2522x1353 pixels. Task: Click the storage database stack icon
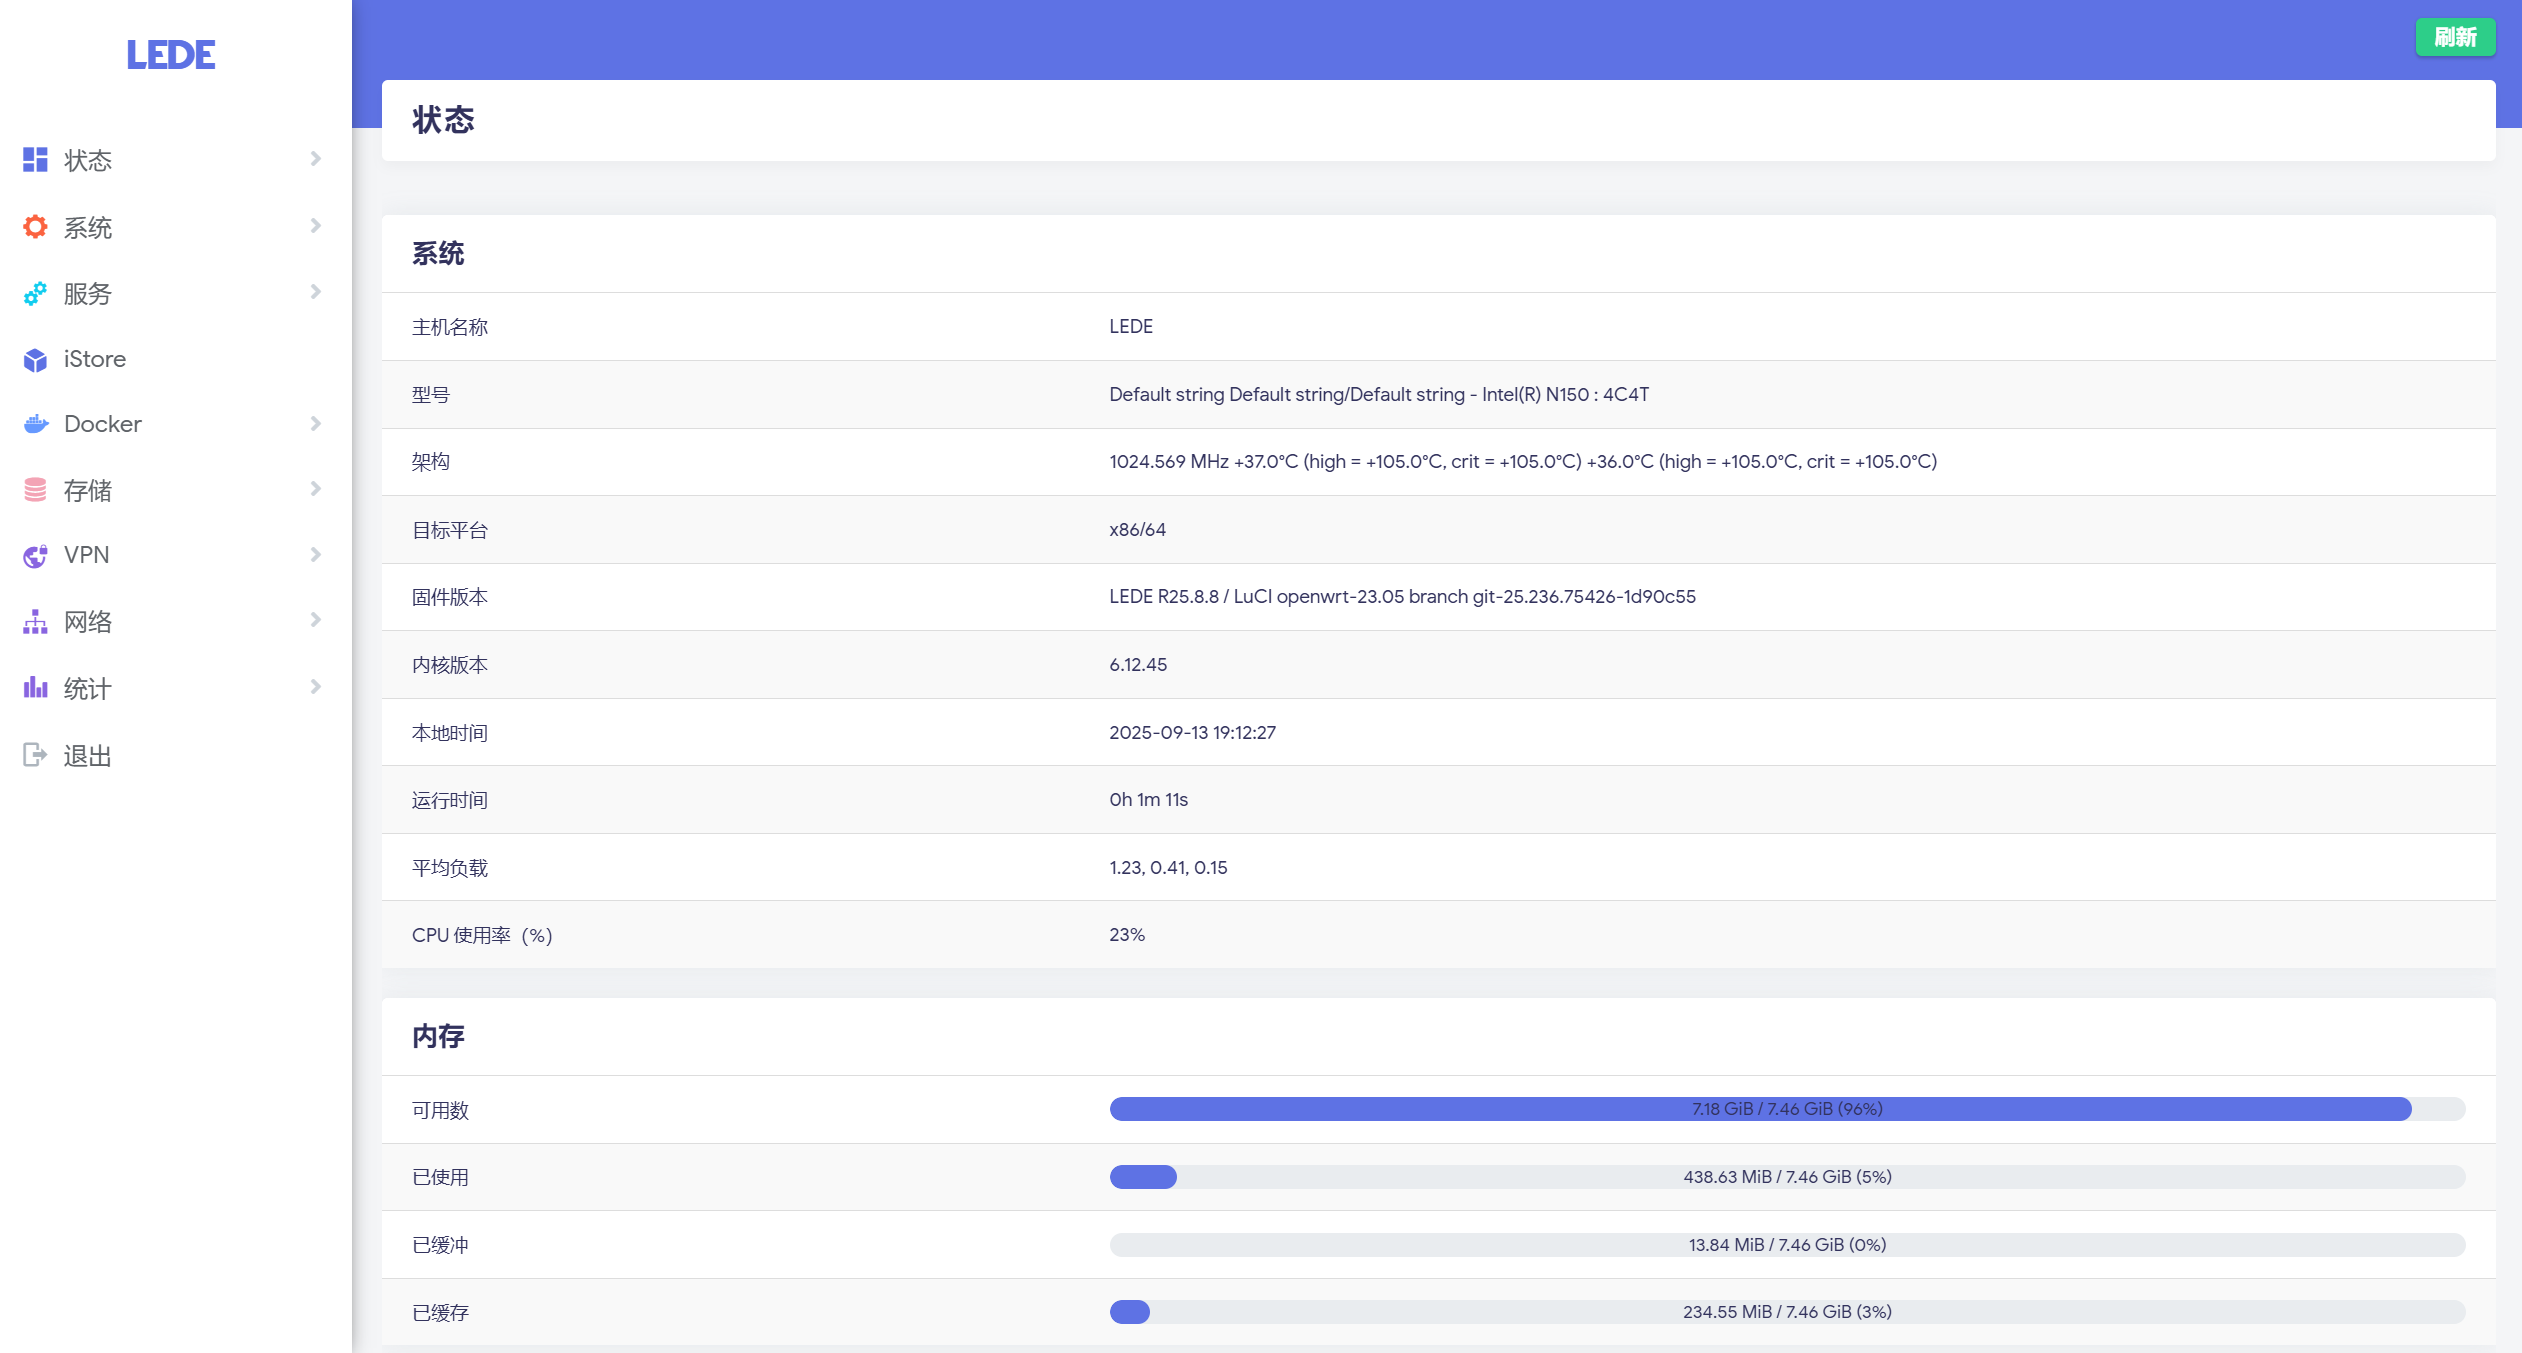tap(35, 490)
